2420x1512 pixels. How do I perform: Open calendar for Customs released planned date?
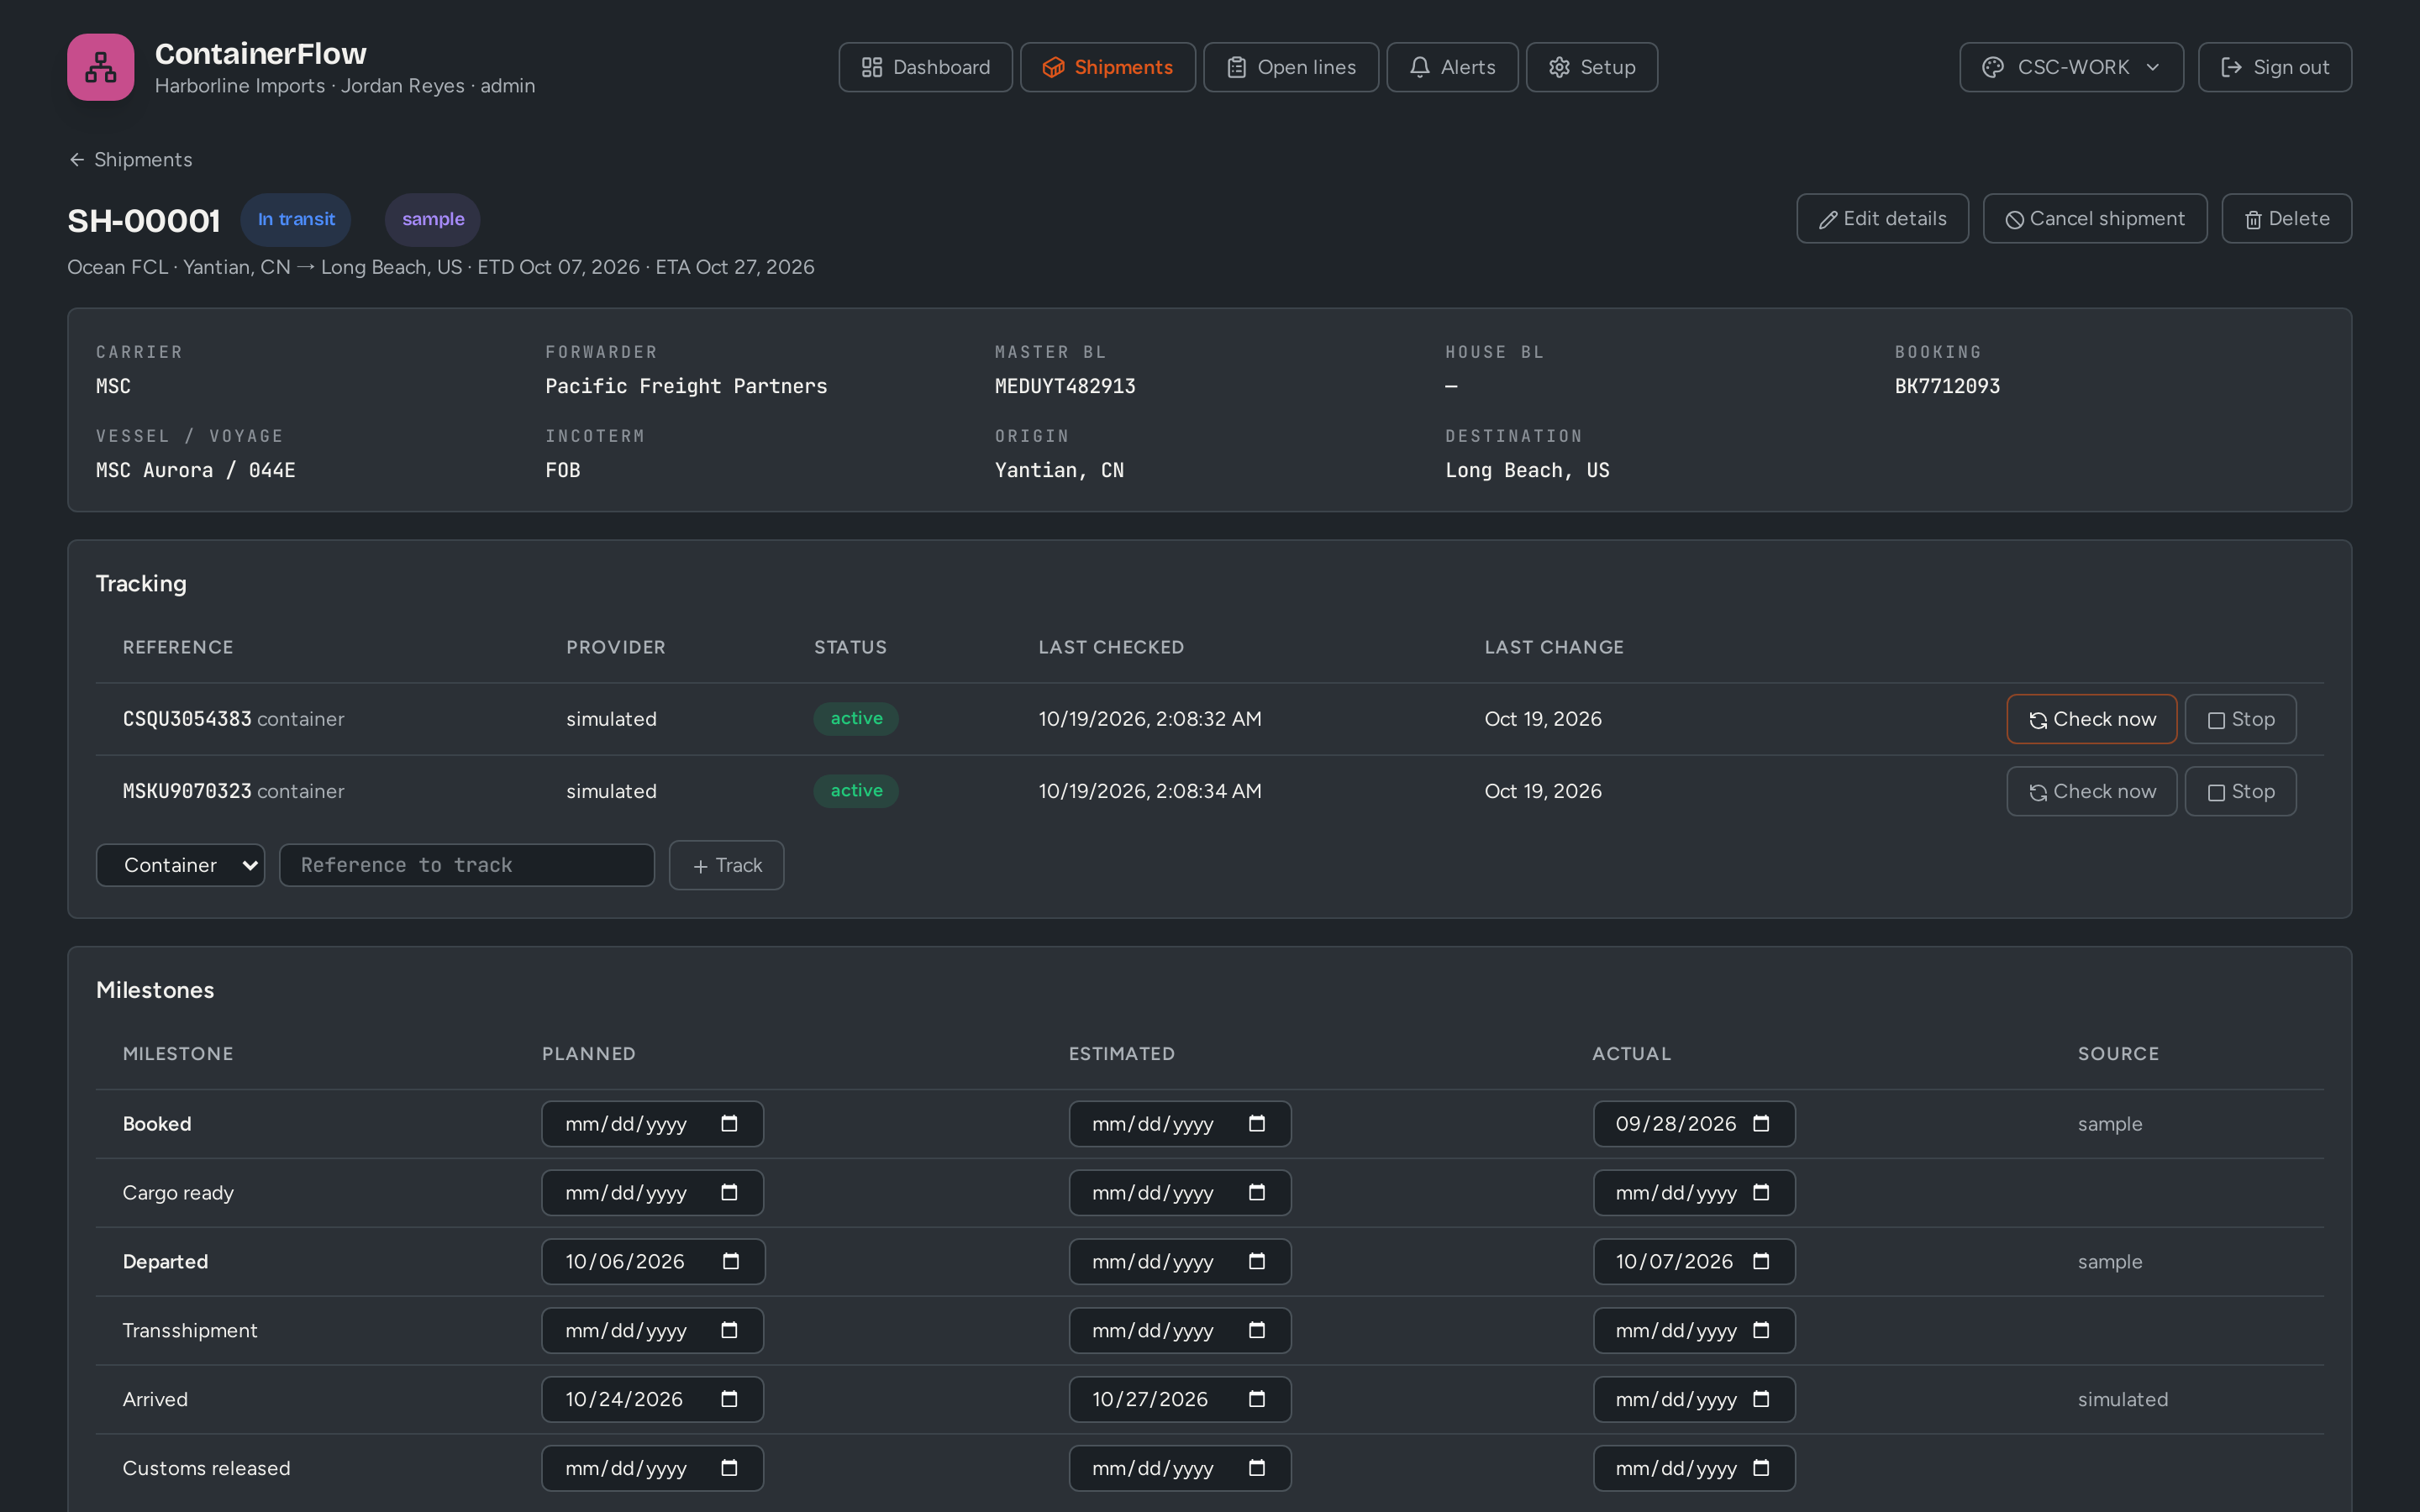[729, 1469]
